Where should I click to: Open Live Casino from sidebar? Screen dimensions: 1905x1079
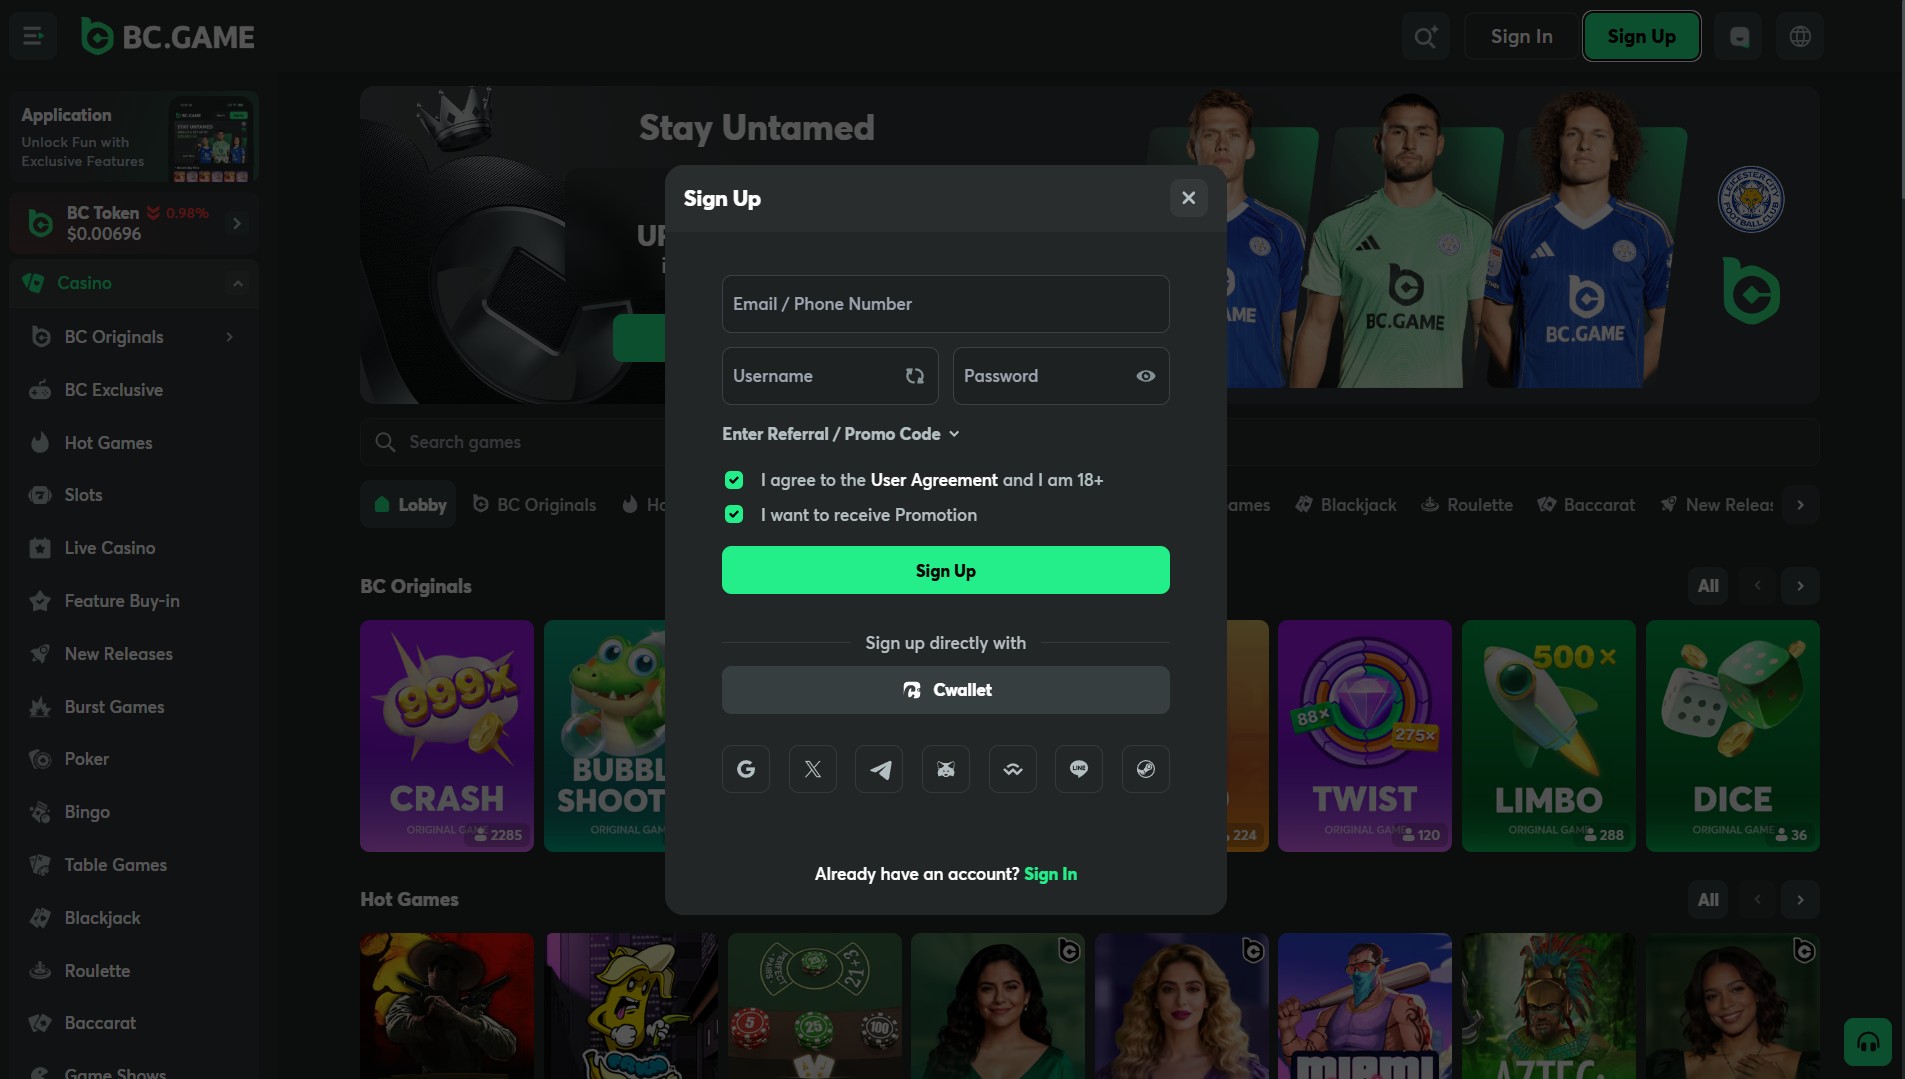point(110,548)
